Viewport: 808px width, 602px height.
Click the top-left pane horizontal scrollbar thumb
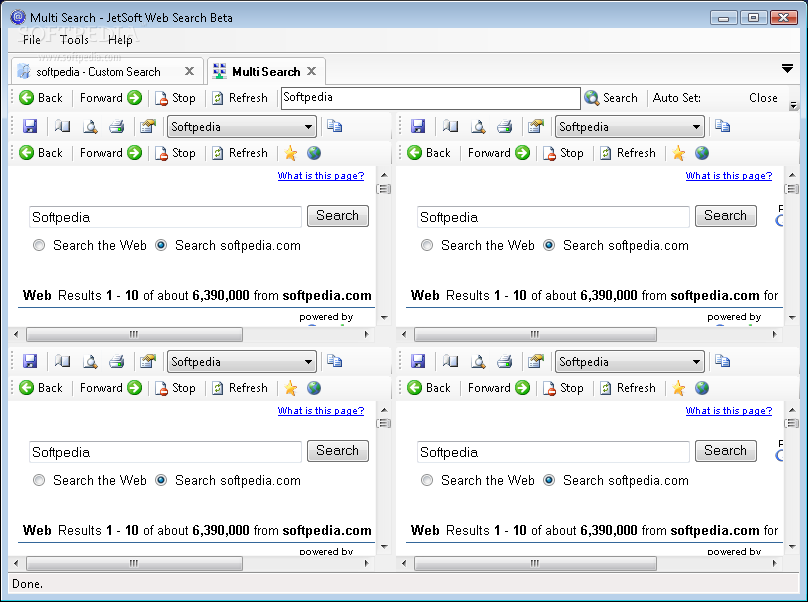pos(134,335)
